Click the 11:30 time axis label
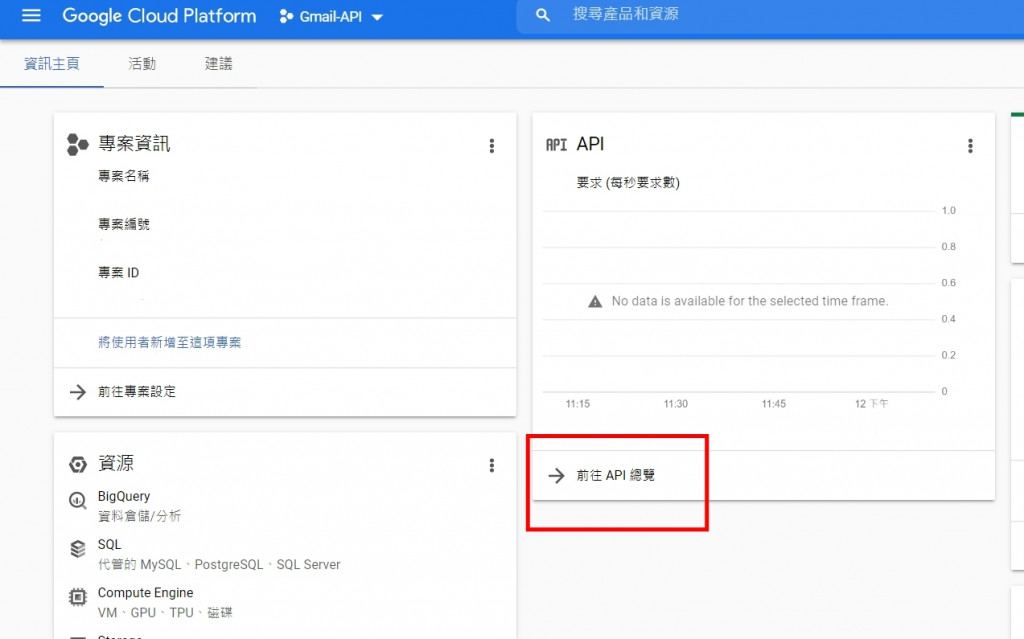This screenshot has width=1024, height=639. (x=676, y=404)
